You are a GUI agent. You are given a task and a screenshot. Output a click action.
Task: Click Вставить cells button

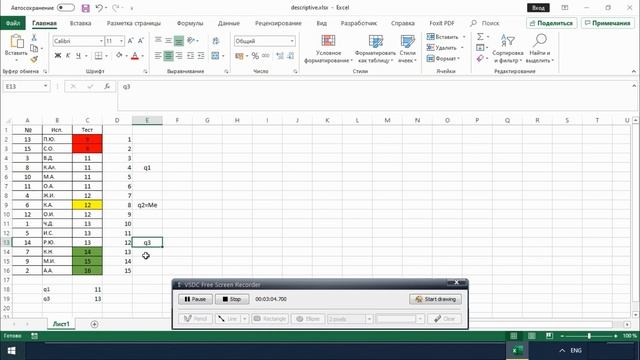[442, 37]
